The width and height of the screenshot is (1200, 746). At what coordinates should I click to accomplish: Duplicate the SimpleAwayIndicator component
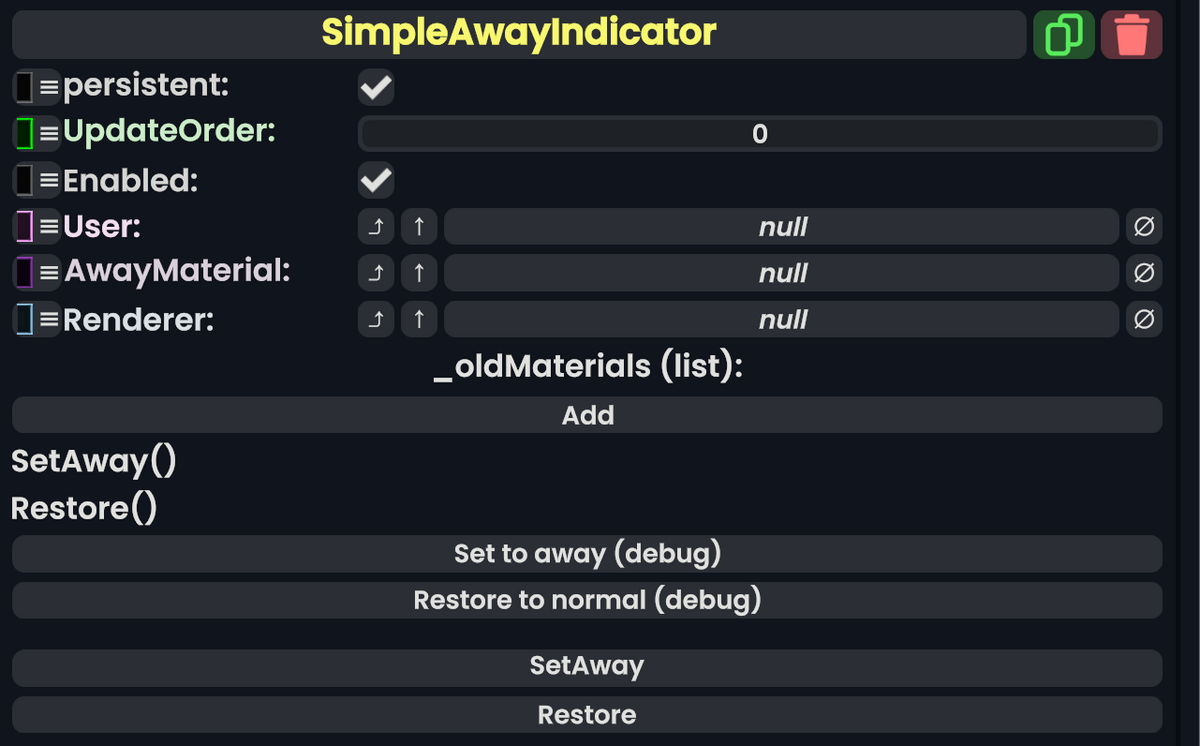click(1063, 33)
